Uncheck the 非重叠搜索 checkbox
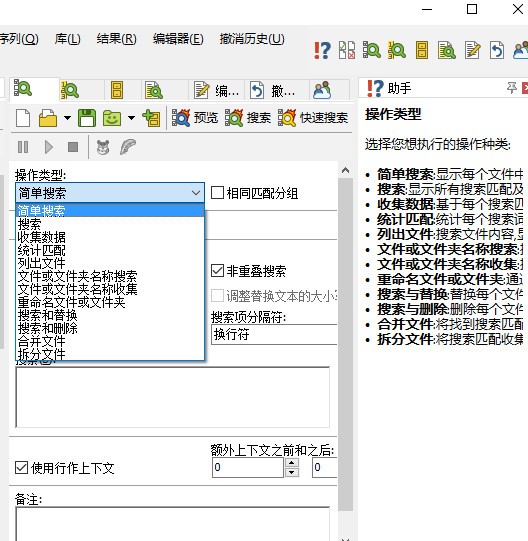 tap(217, 271)
